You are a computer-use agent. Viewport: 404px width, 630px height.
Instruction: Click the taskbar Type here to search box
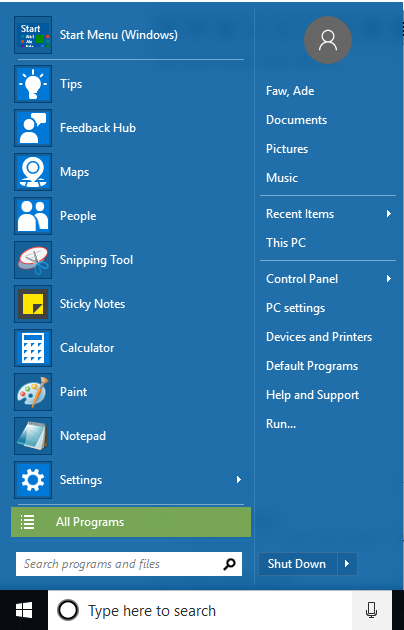pos(200,611)
